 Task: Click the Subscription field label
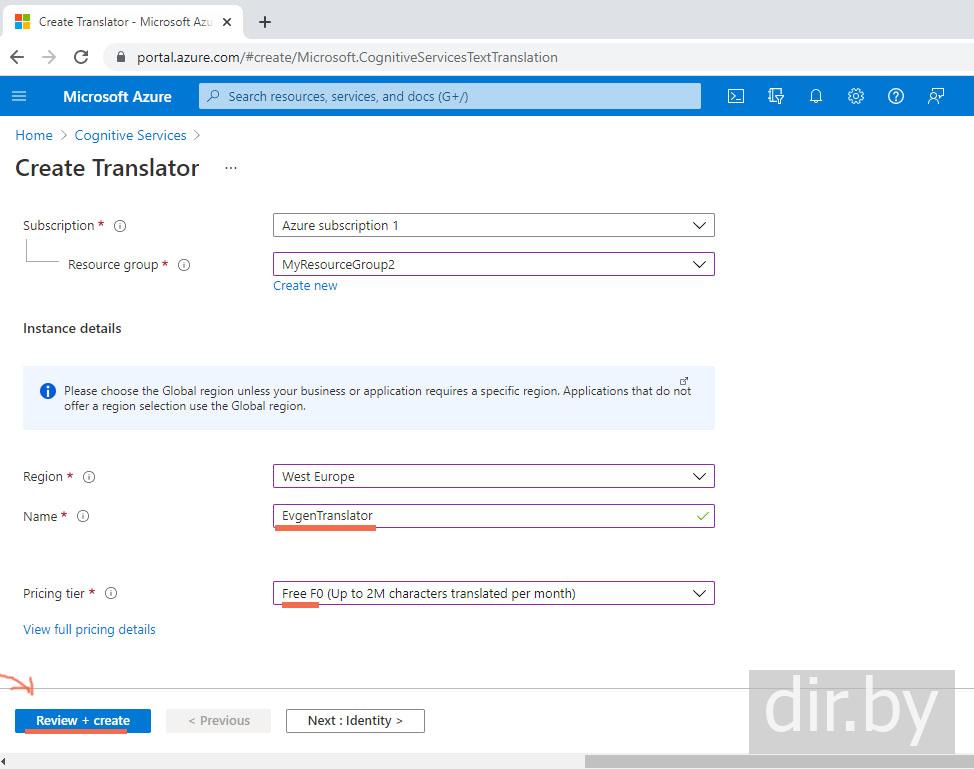click(x=58, y=225)
